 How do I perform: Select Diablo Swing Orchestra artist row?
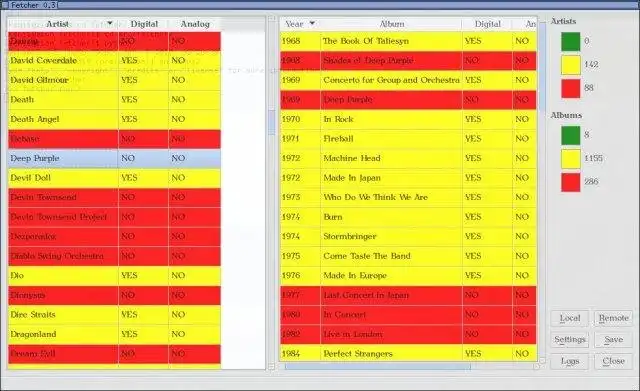click(x=114, y=256)
